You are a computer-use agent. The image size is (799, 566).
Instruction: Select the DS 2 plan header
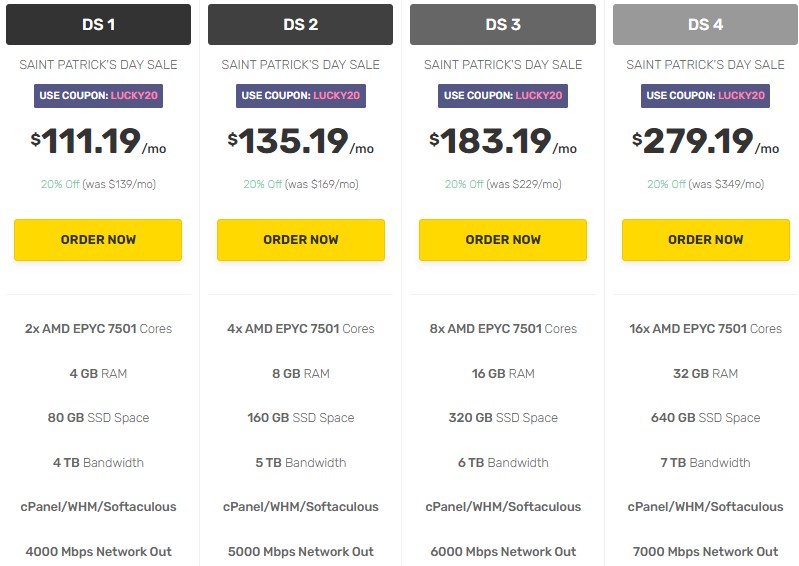(x=301, y=25)
